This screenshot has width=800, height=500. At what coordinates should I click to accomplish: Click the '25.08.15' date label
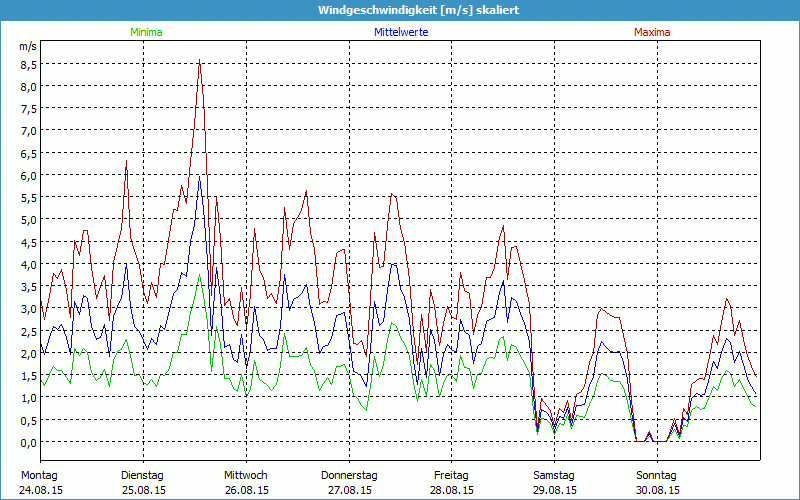point(144,490)
